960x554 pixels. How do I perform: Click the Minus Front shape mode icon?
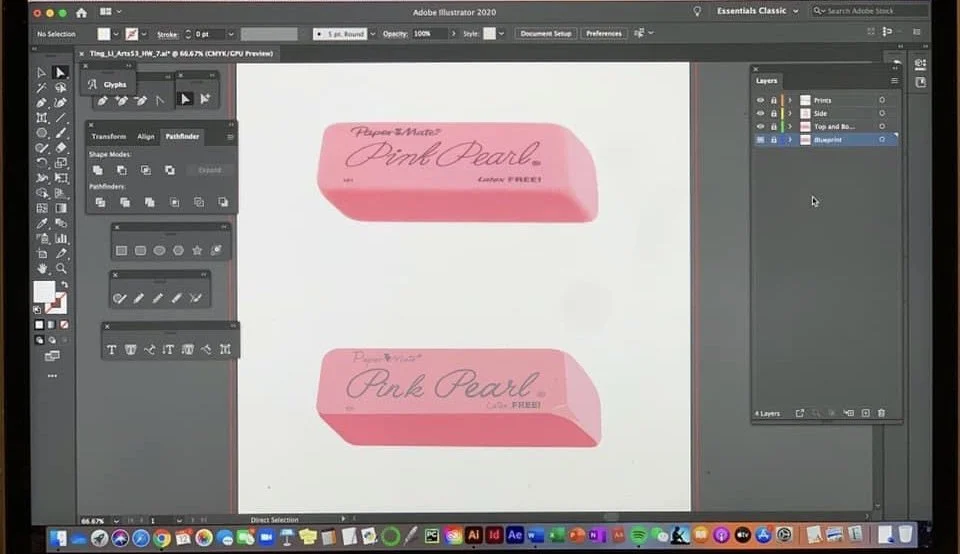[x=122, y=170]
